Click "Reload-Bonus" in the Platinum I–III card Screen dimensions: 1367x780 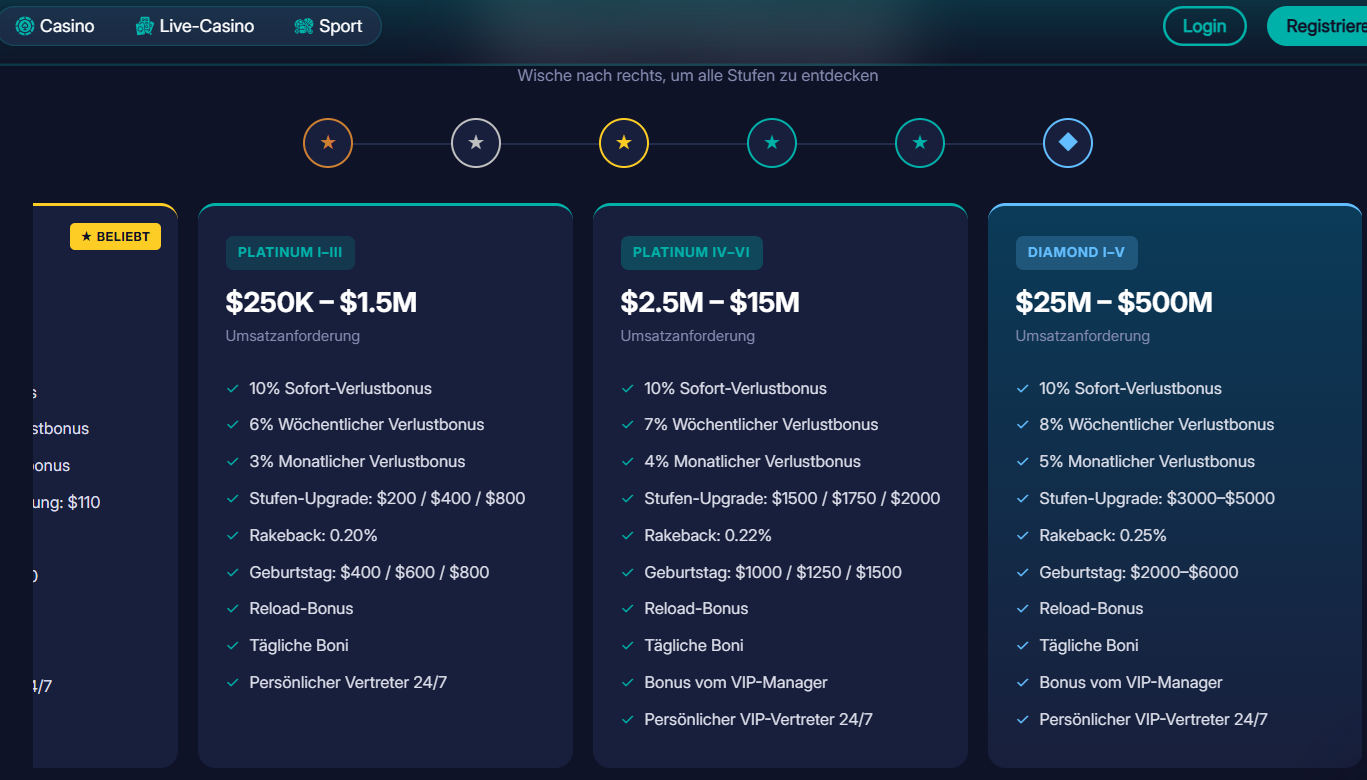tap(301, 609)
